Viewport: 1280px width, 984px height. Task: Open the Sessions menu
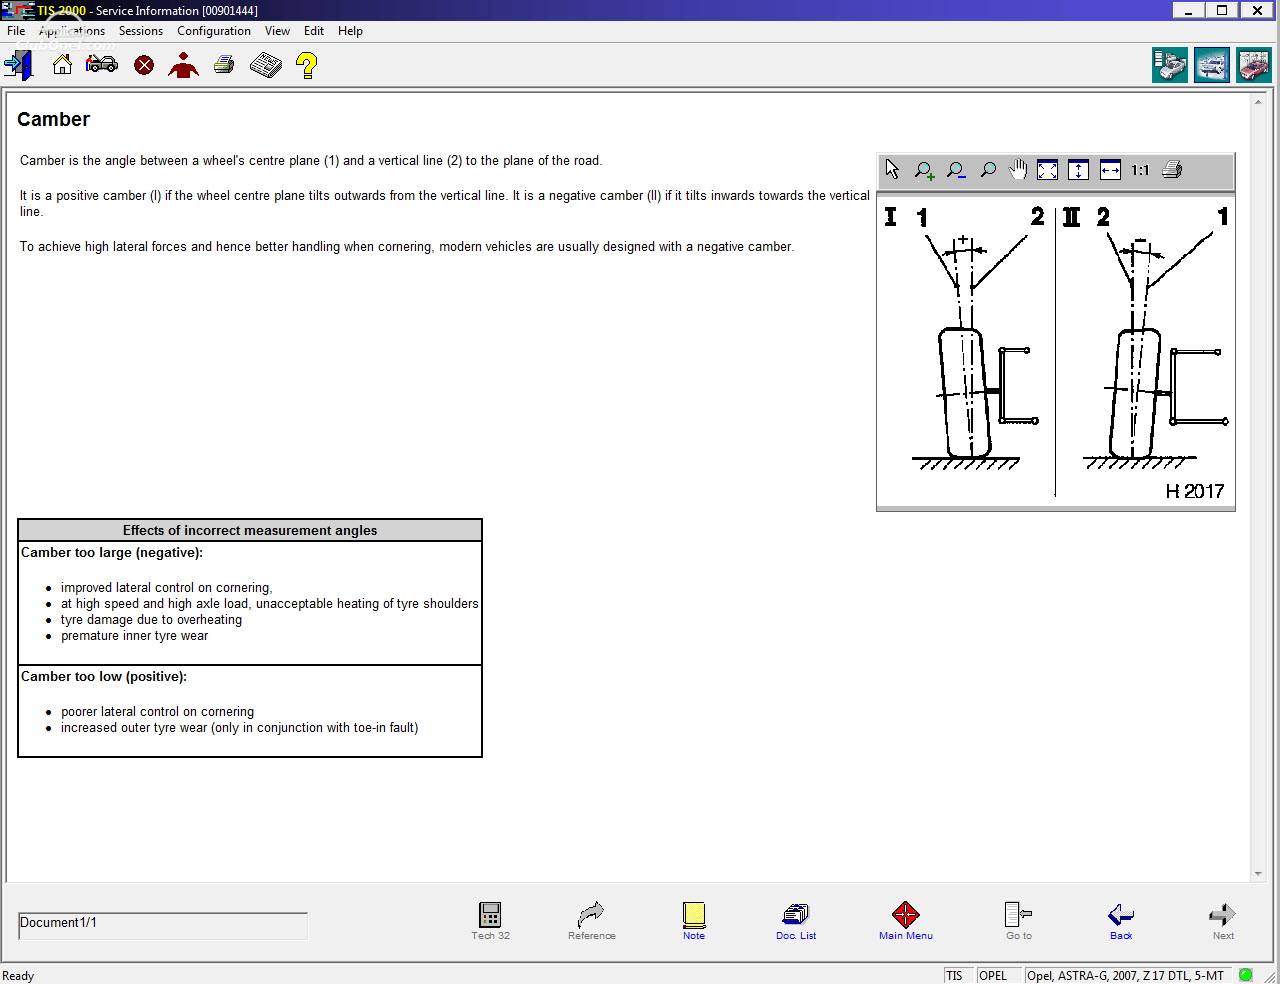(x=140, y=31)
